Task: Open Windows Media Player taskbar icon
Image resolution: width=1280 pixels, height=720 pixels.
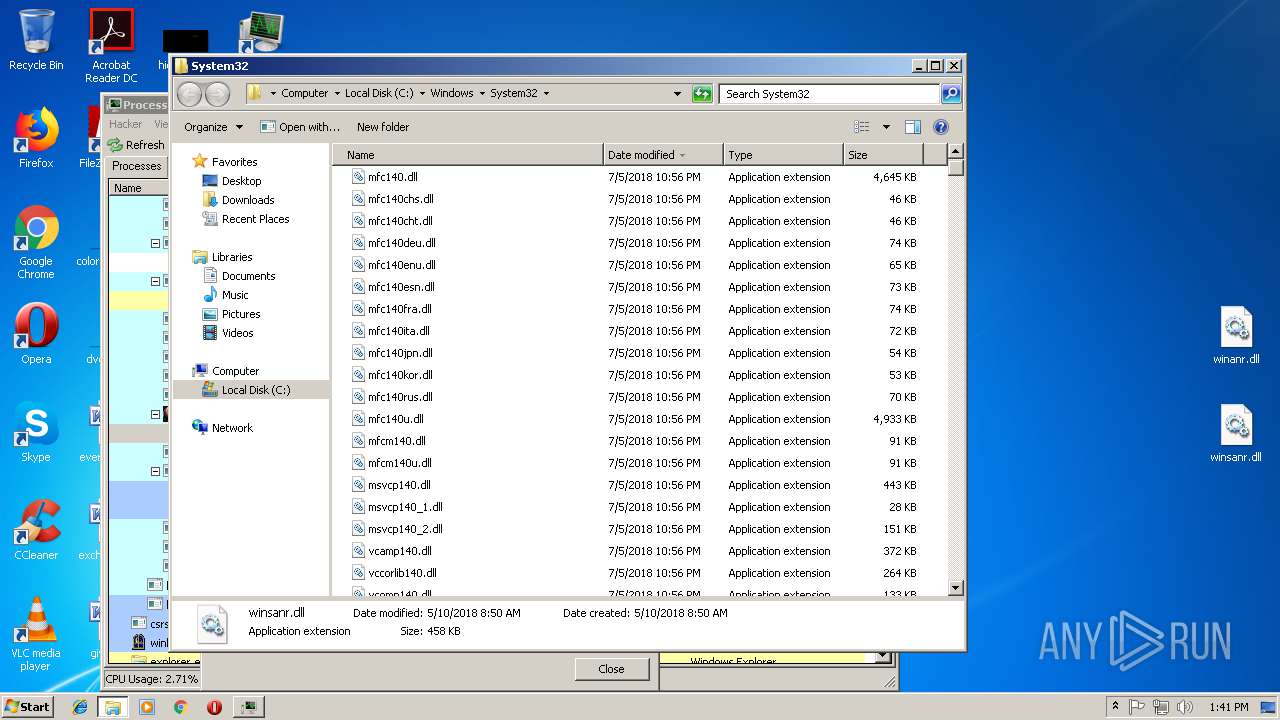Action: [147, 707]
